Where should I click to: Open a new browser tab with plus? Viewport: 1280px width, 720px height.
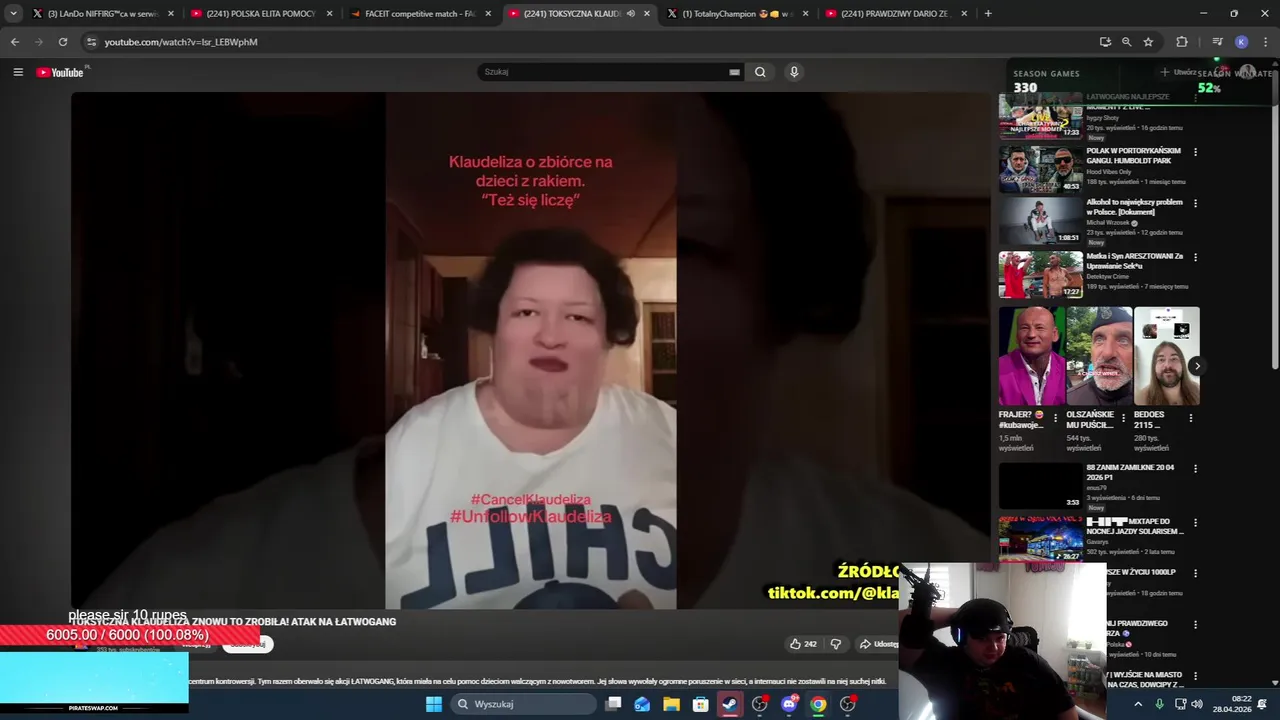tap(988, 13)
